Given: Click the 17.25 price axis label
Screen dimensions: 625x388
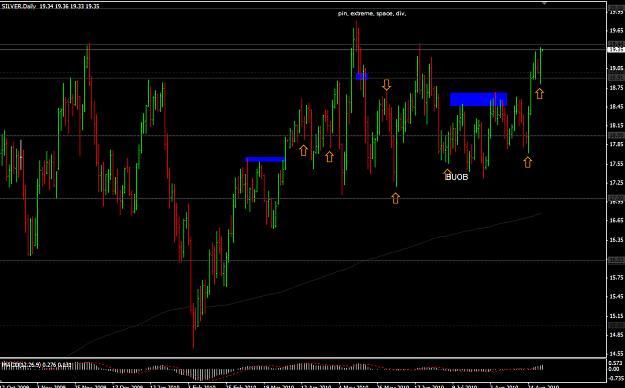Looking at the screenshot, I should (616, 183).
